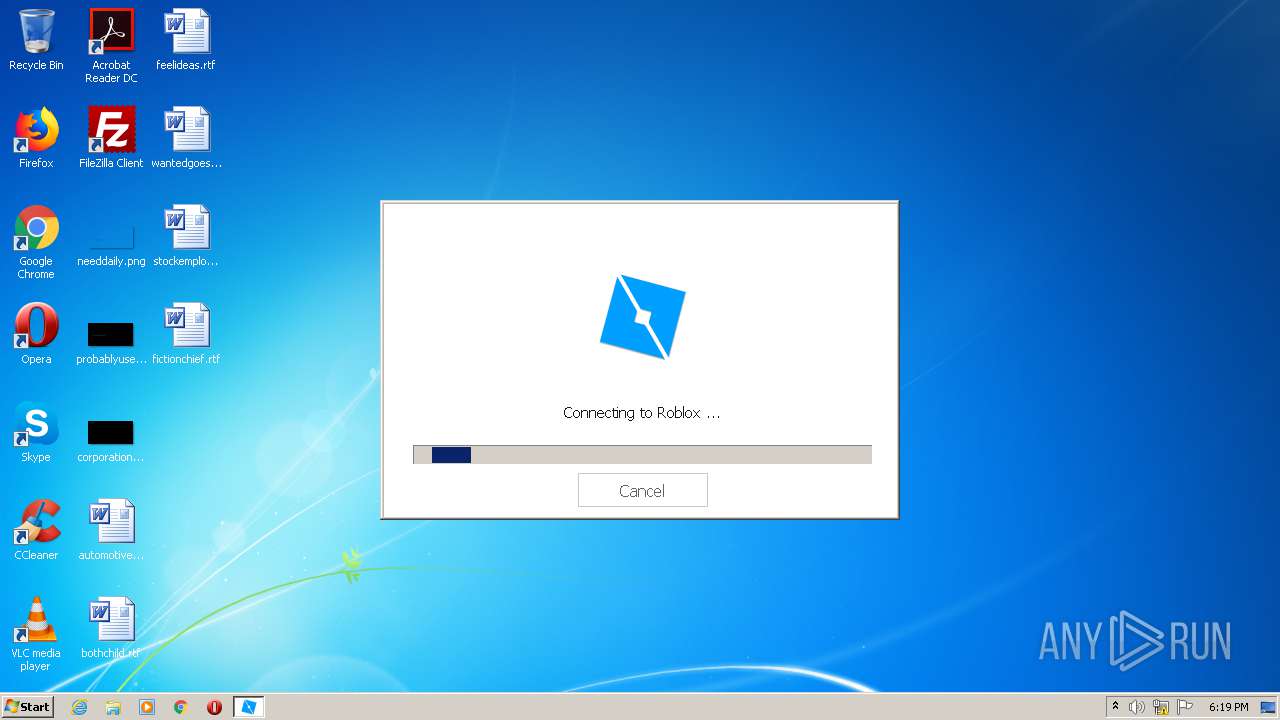Open Chrome from the taskbar
The width and height of the screenshot is (1280, 720).
click(x=181, y=707)
